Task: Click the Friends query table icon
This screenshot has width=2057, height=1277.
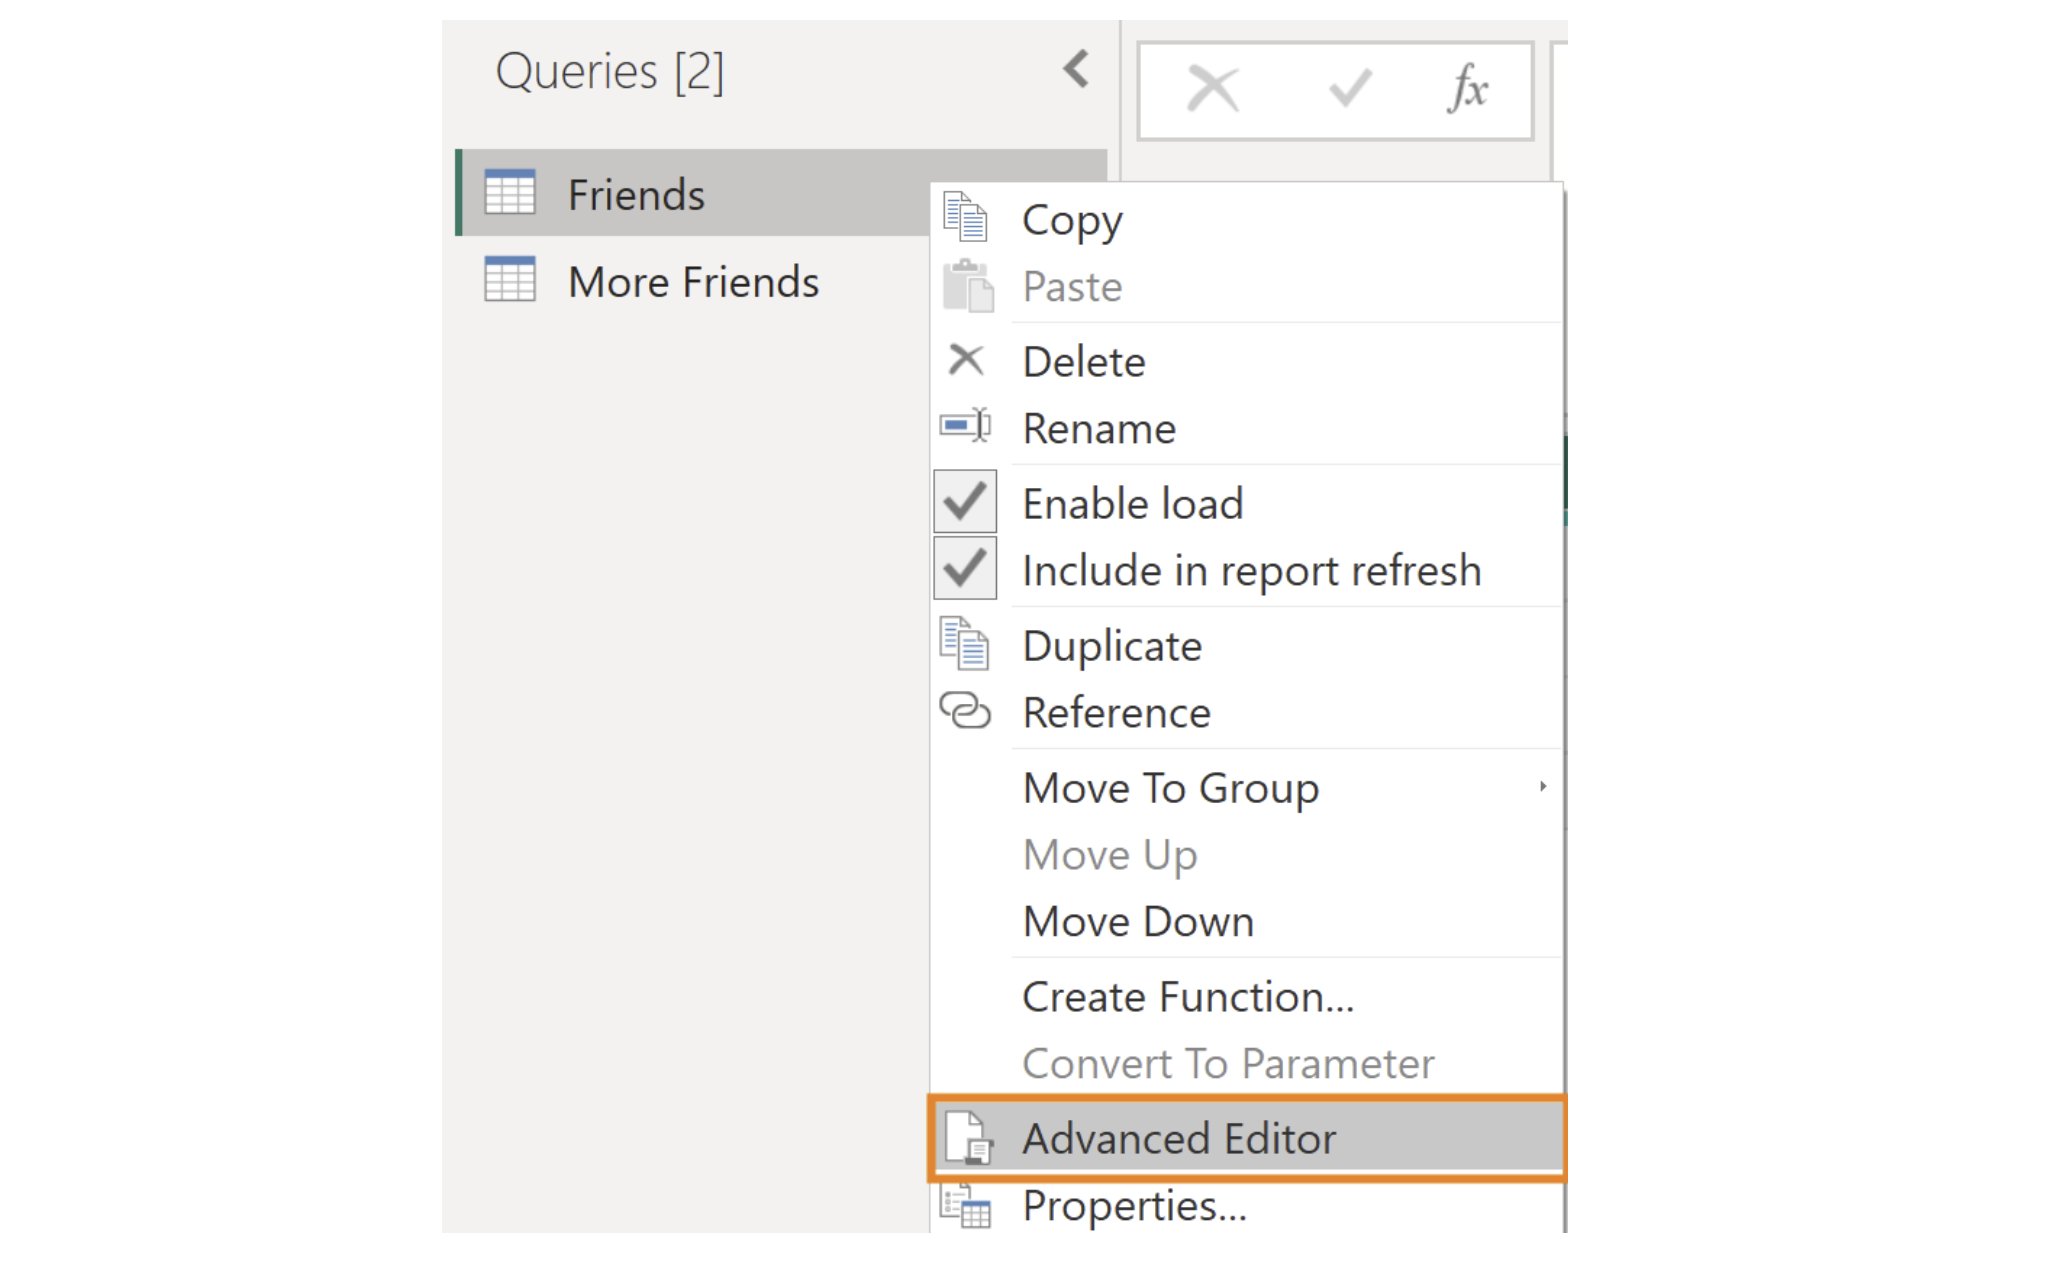Action: tap(510, 193)
